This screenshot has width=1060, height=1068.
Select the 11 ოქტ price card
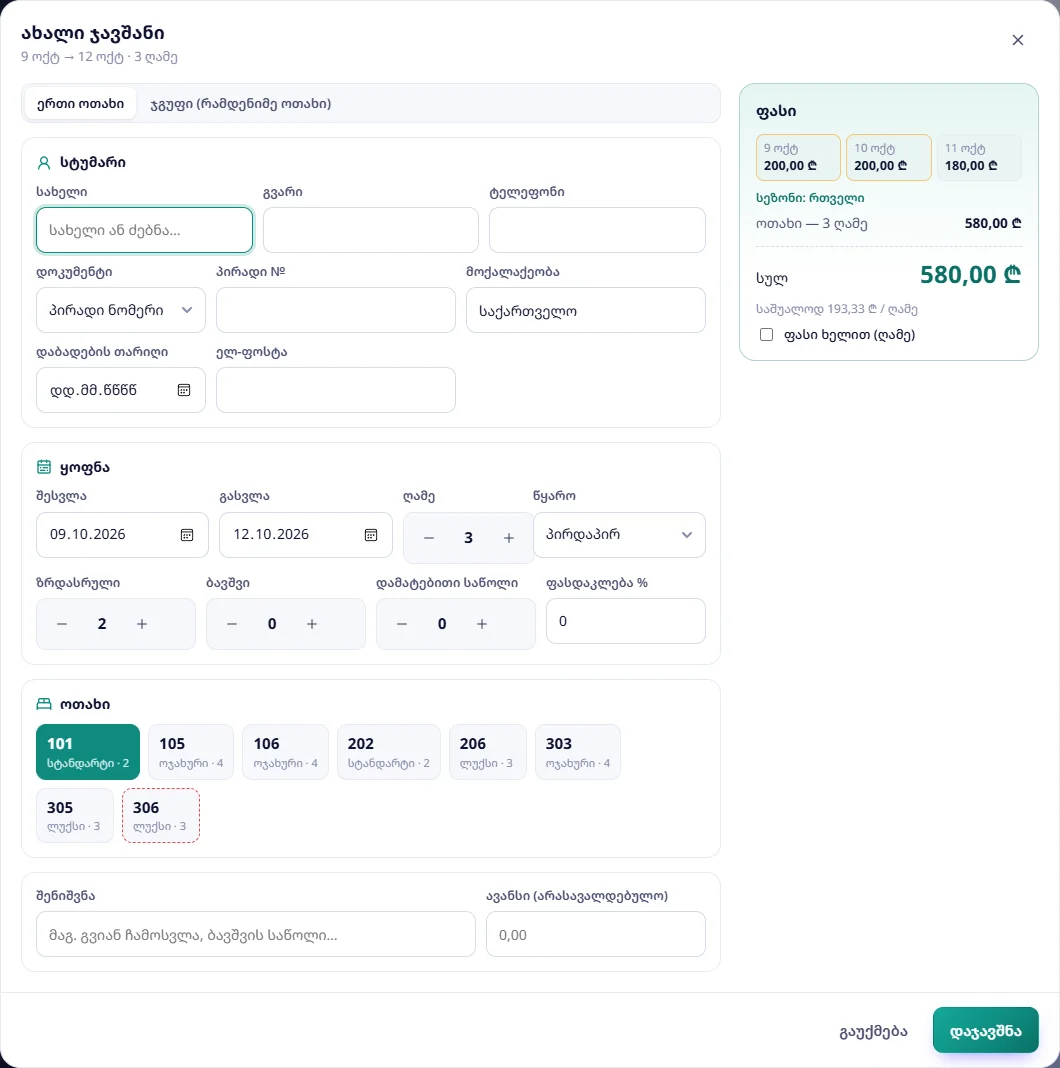(x=980, y=157)
